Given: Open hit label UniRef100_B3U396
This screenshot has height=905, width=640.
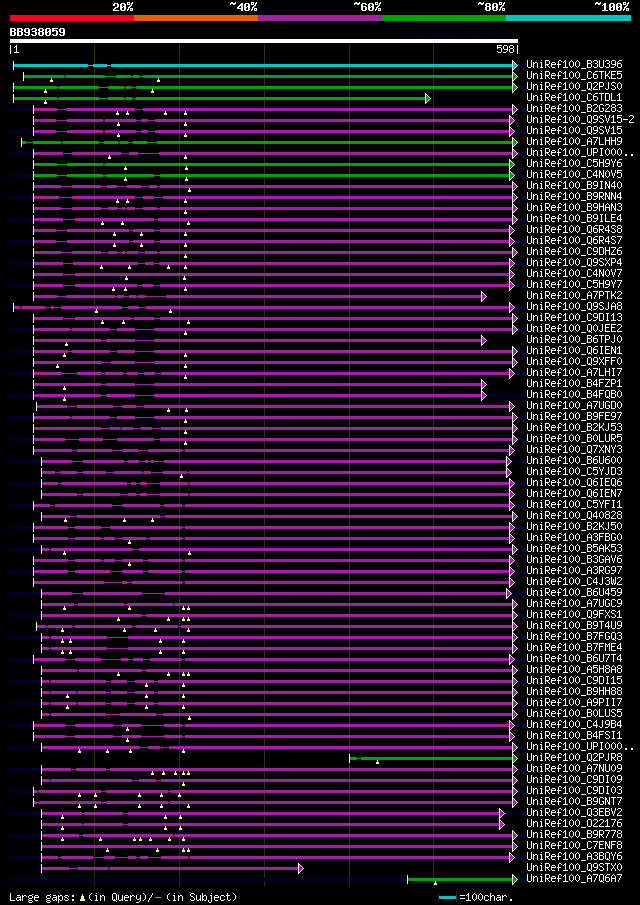Looking at the screenshot, I should [572, 65].
